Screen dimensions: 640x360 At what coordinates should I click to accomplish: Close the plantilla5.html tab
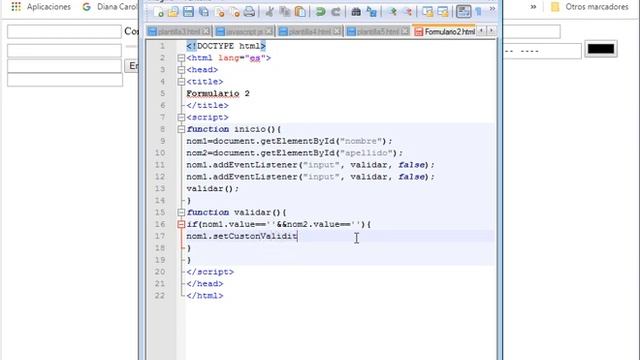[405, 31]
